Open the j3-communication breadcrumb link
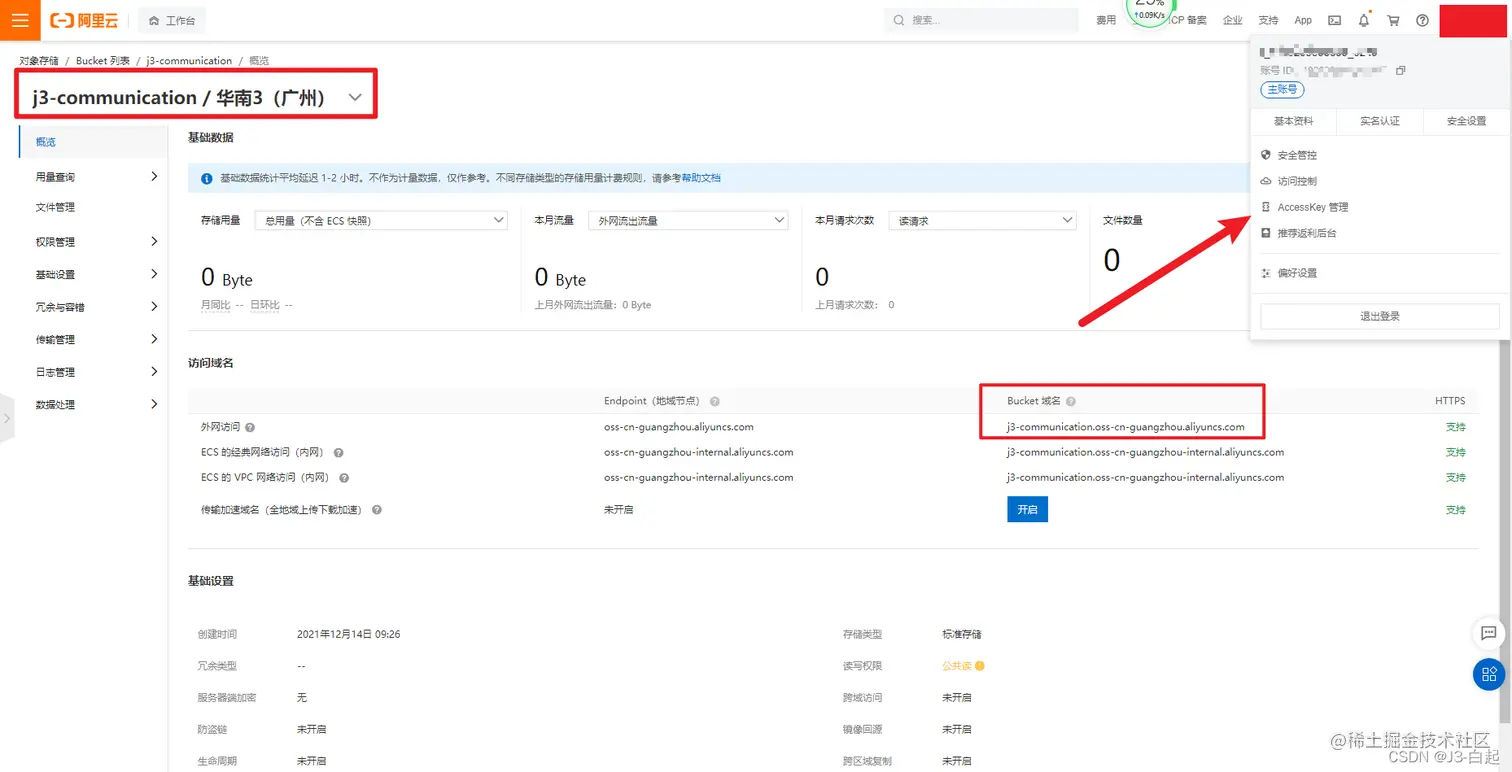This screenshot has width=1512, height=772. pyautogui.click(x=189, y=61)
